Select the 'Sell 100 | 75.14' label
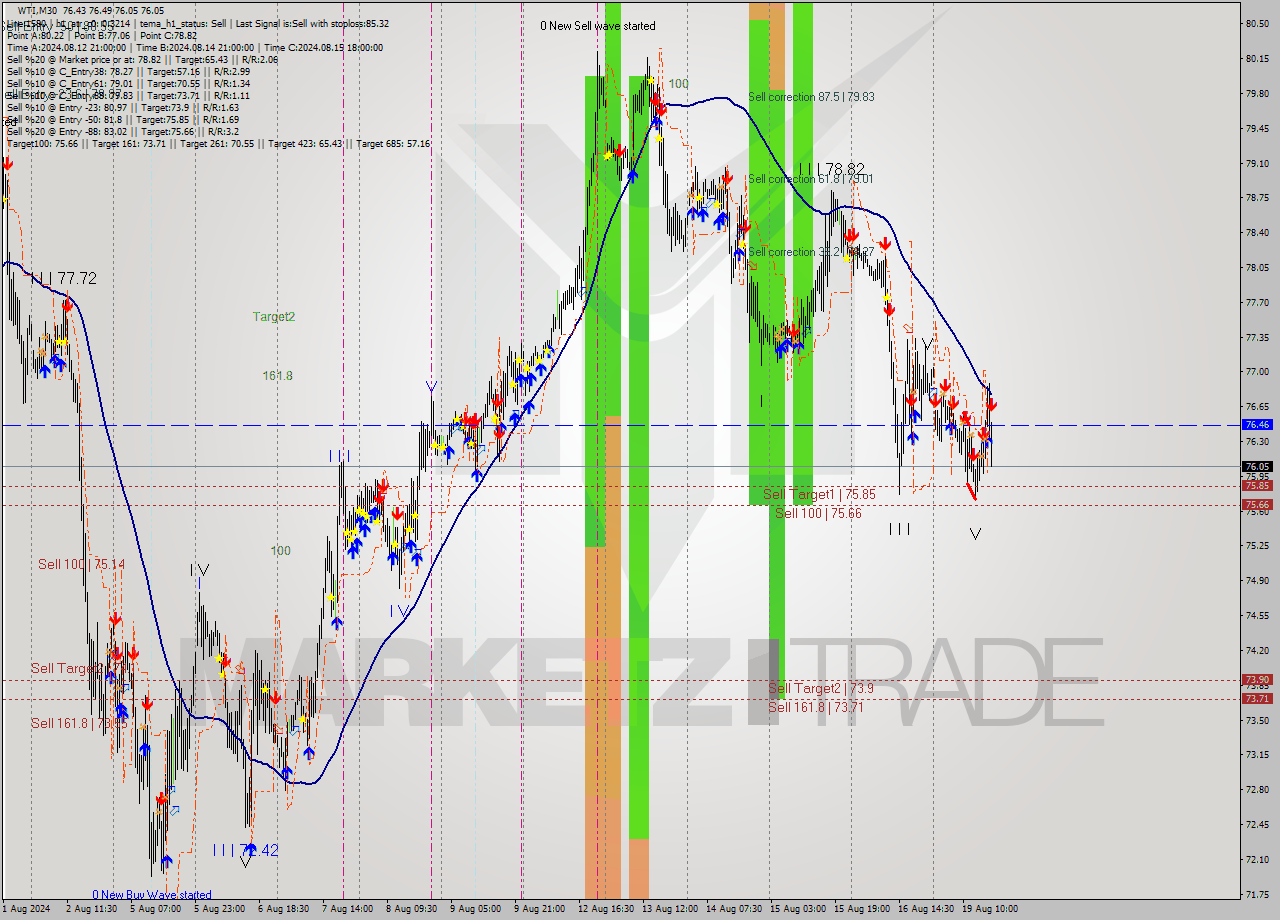This screenshot has height=920, width=1280. click(82, 564)
